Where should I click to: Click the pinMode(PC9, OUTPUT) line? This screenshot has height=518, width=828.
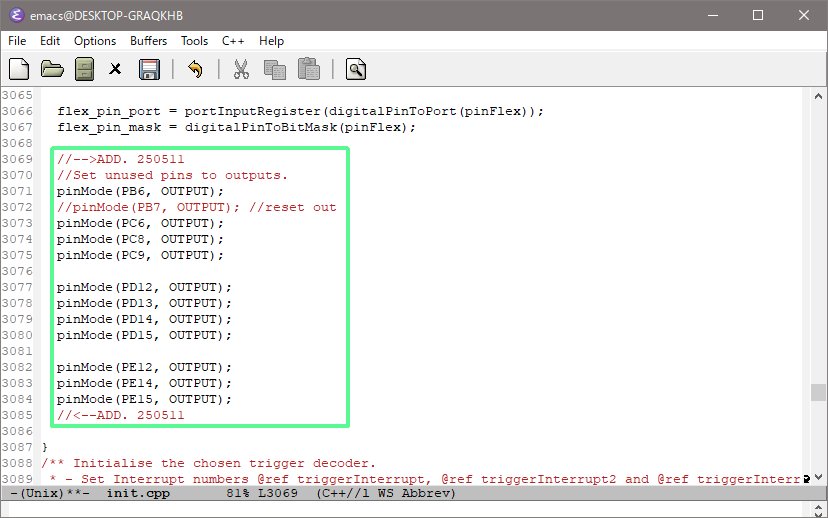coord(140,255)
